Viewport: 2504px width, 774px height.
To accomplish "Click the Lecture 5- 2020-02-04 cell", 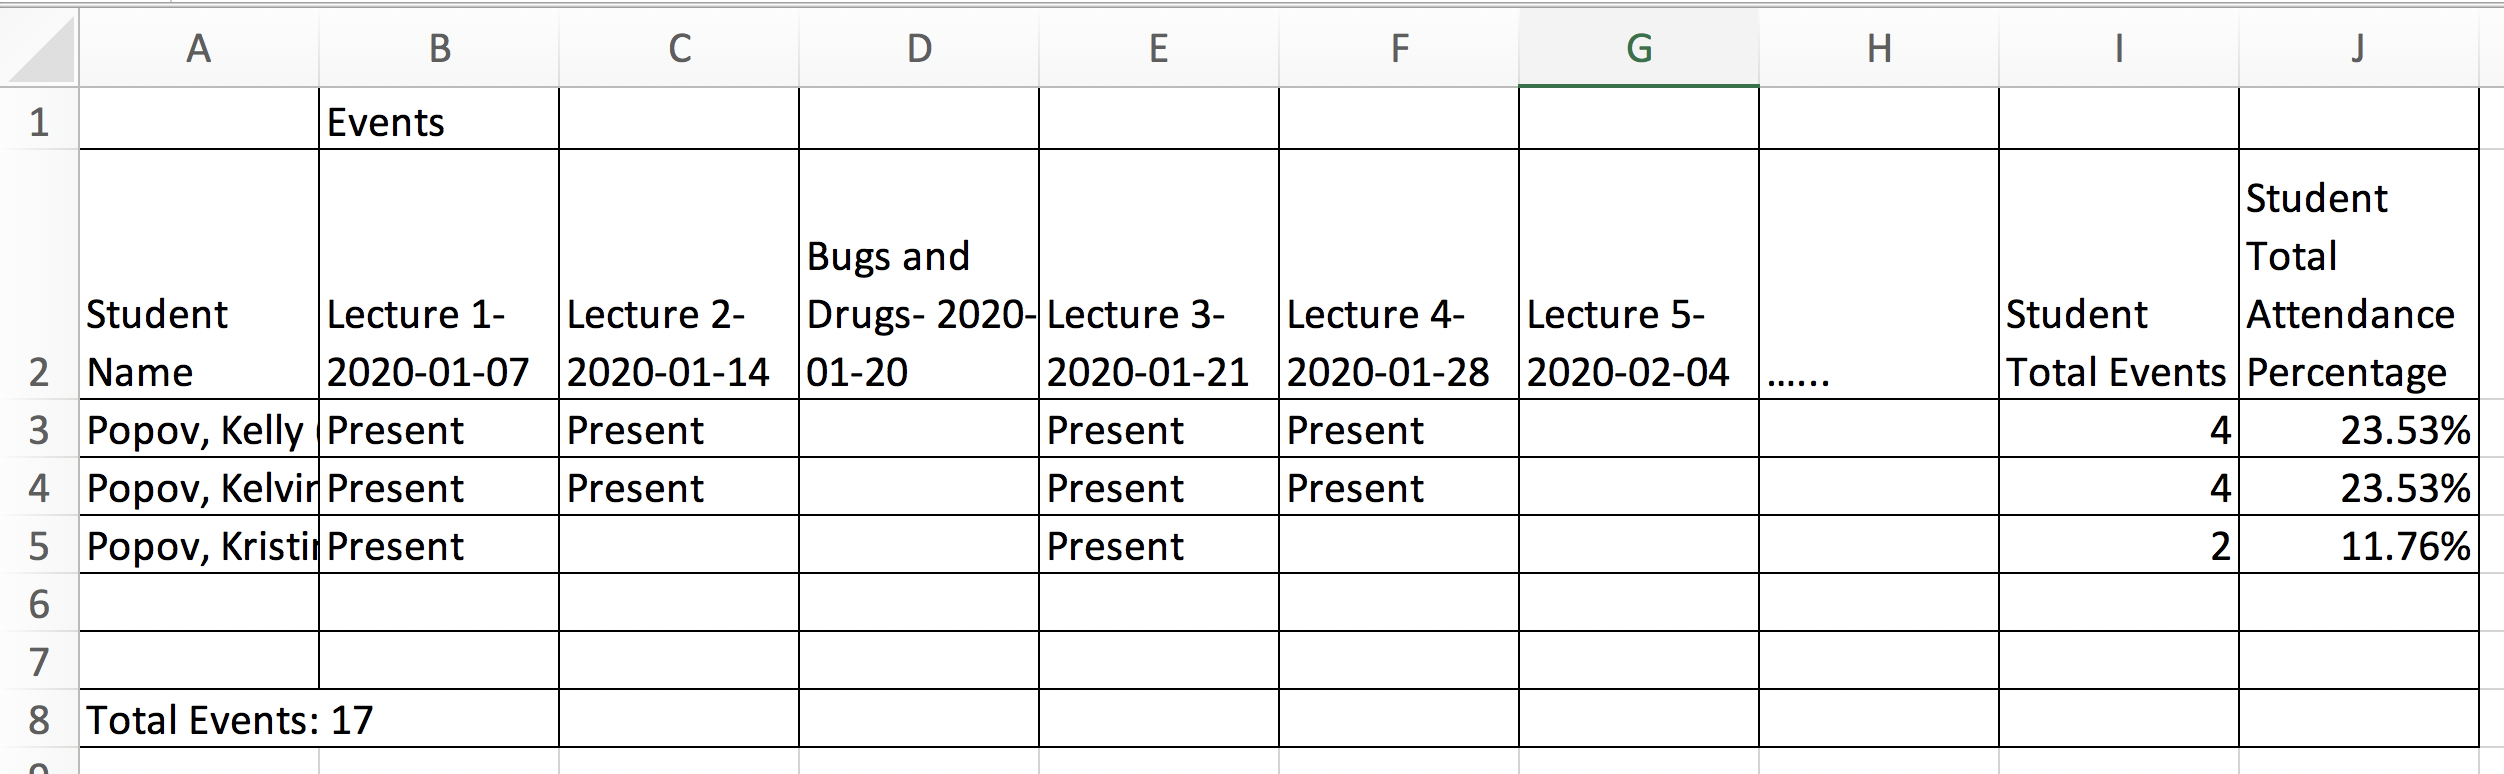I will pyautogui.click(x=1638, y=343).
